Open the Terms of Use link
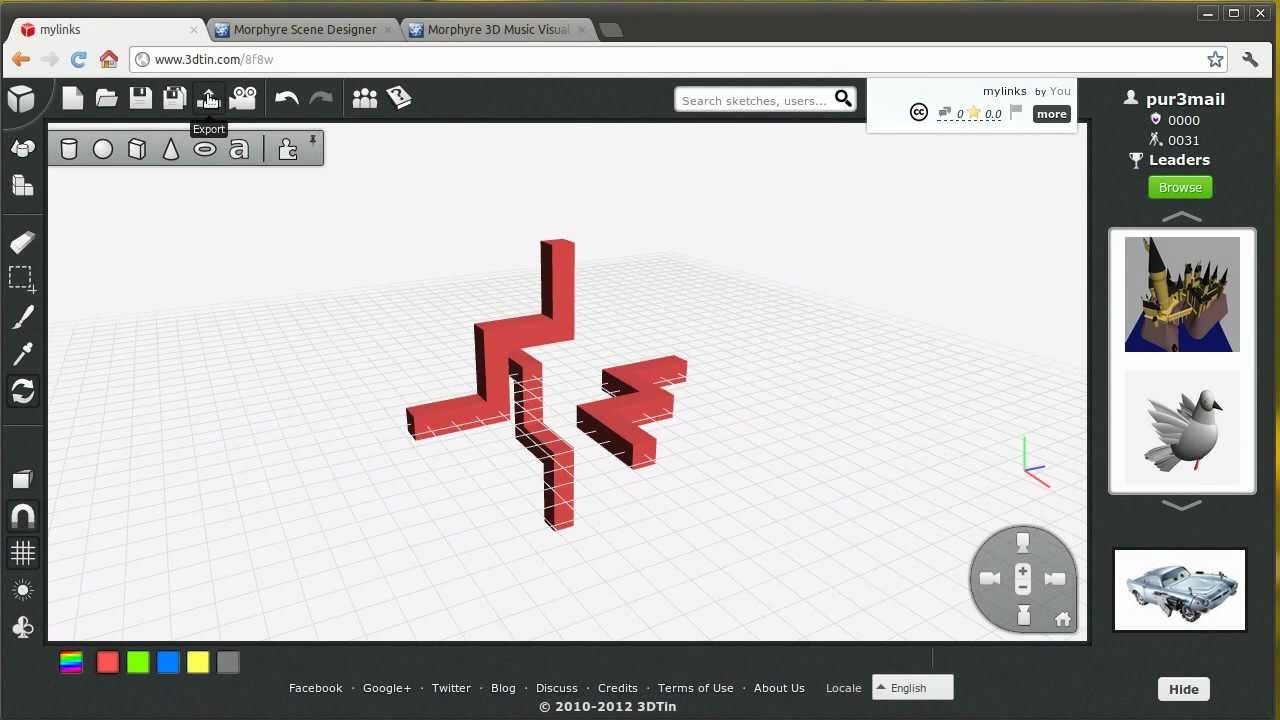 click(695, 687)
